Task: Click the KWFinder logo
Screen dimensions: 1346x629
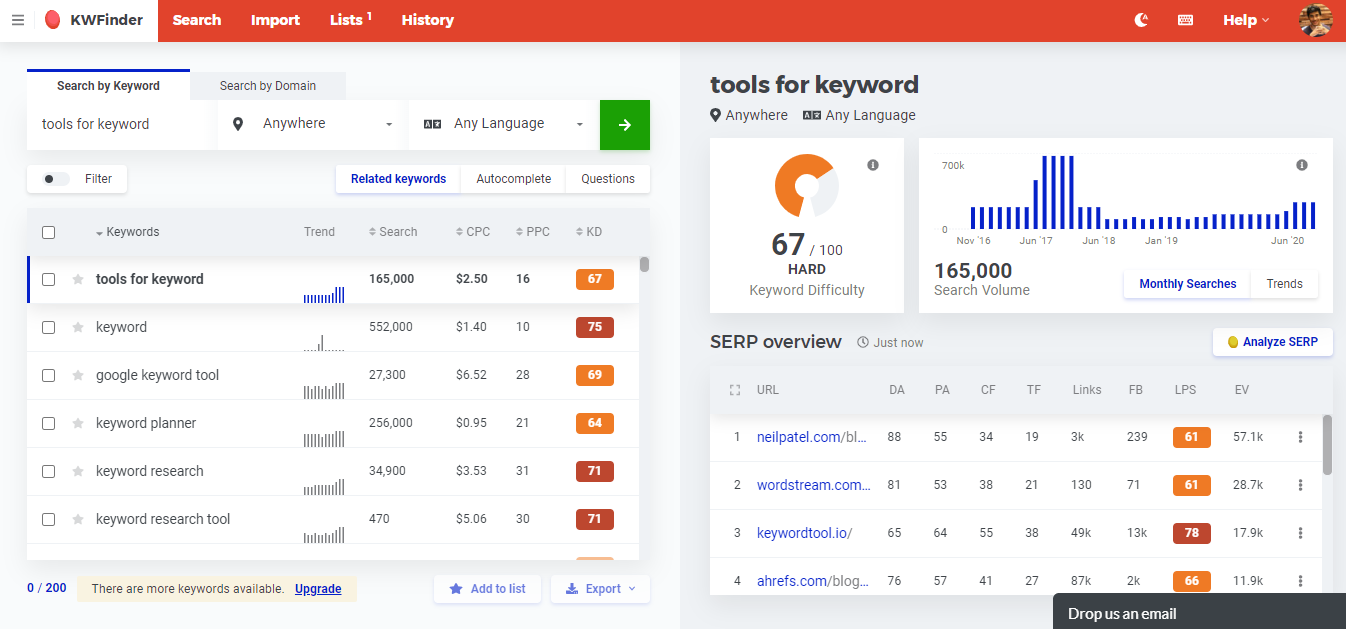Action: 94,20
